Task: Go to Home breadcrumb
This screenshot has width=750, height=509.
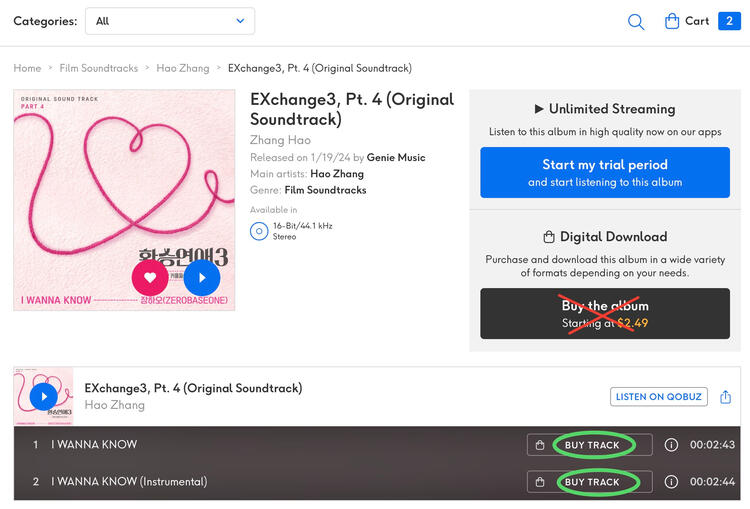Action: [x=27, y=68]
